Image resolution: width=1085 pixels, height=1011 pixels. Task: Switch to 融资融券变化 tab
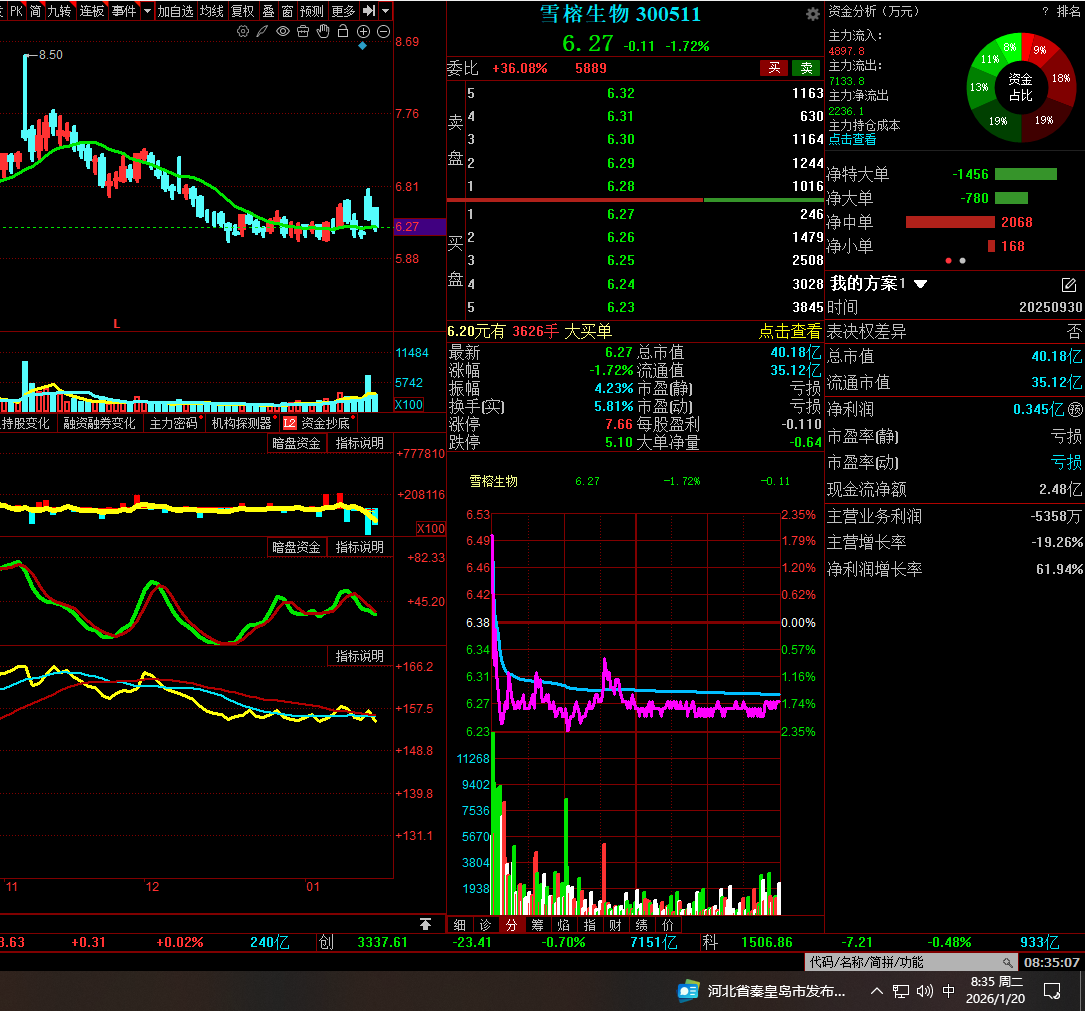click(x=99, y=423)
